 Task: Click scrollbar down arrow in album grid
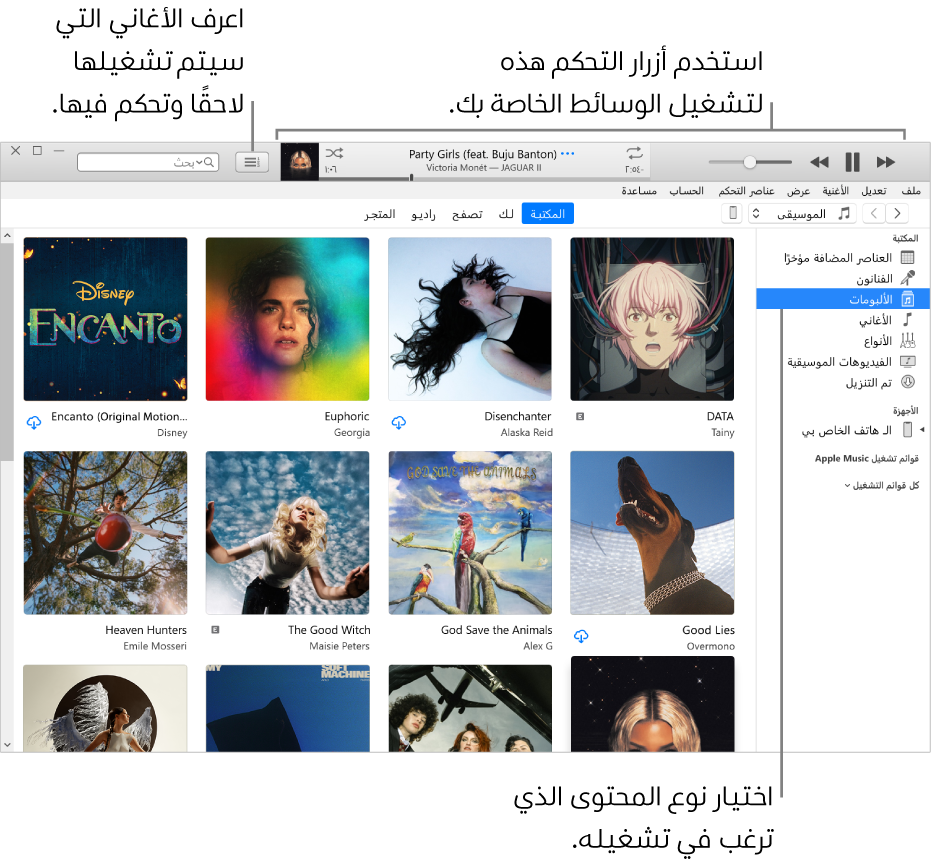pos(7,744)
